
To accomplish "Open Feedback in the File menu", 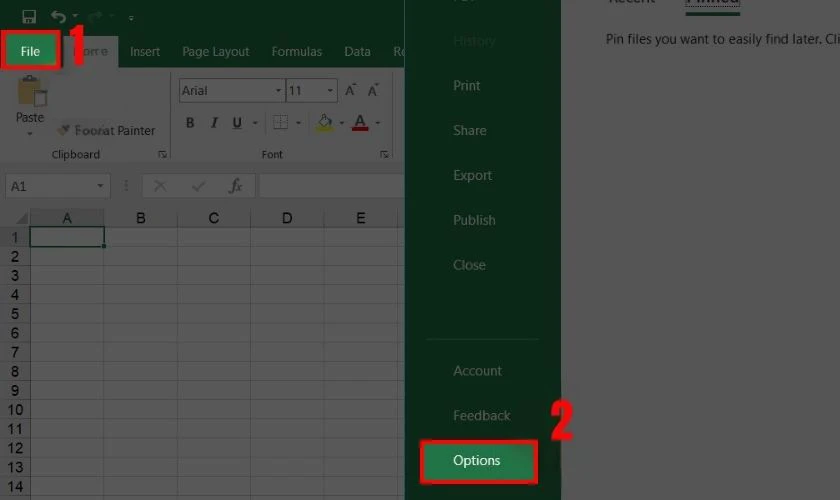I will [482, 415].
